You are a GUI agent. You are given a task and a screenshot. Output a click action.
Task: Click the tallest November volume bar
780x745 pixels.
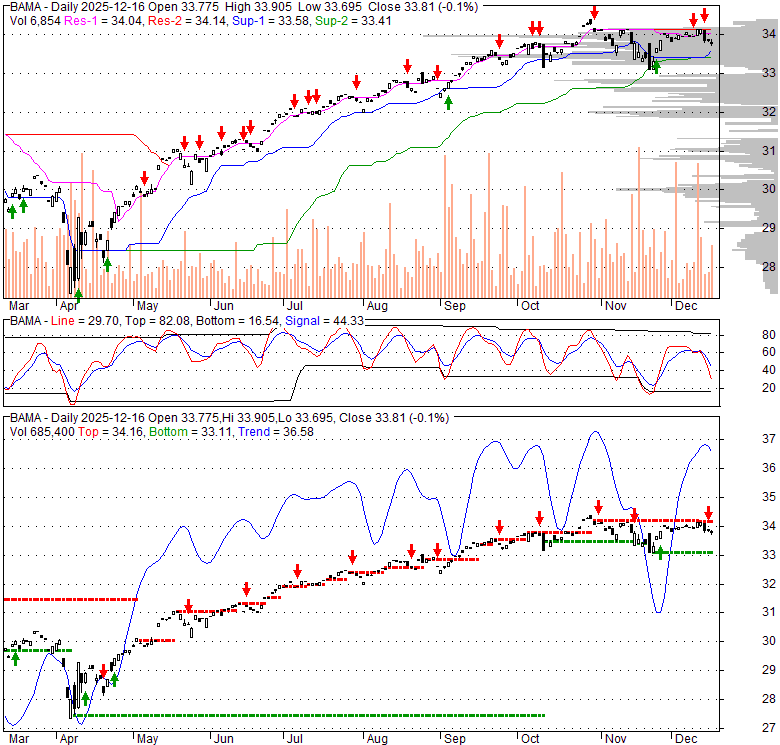coord(639,222)
